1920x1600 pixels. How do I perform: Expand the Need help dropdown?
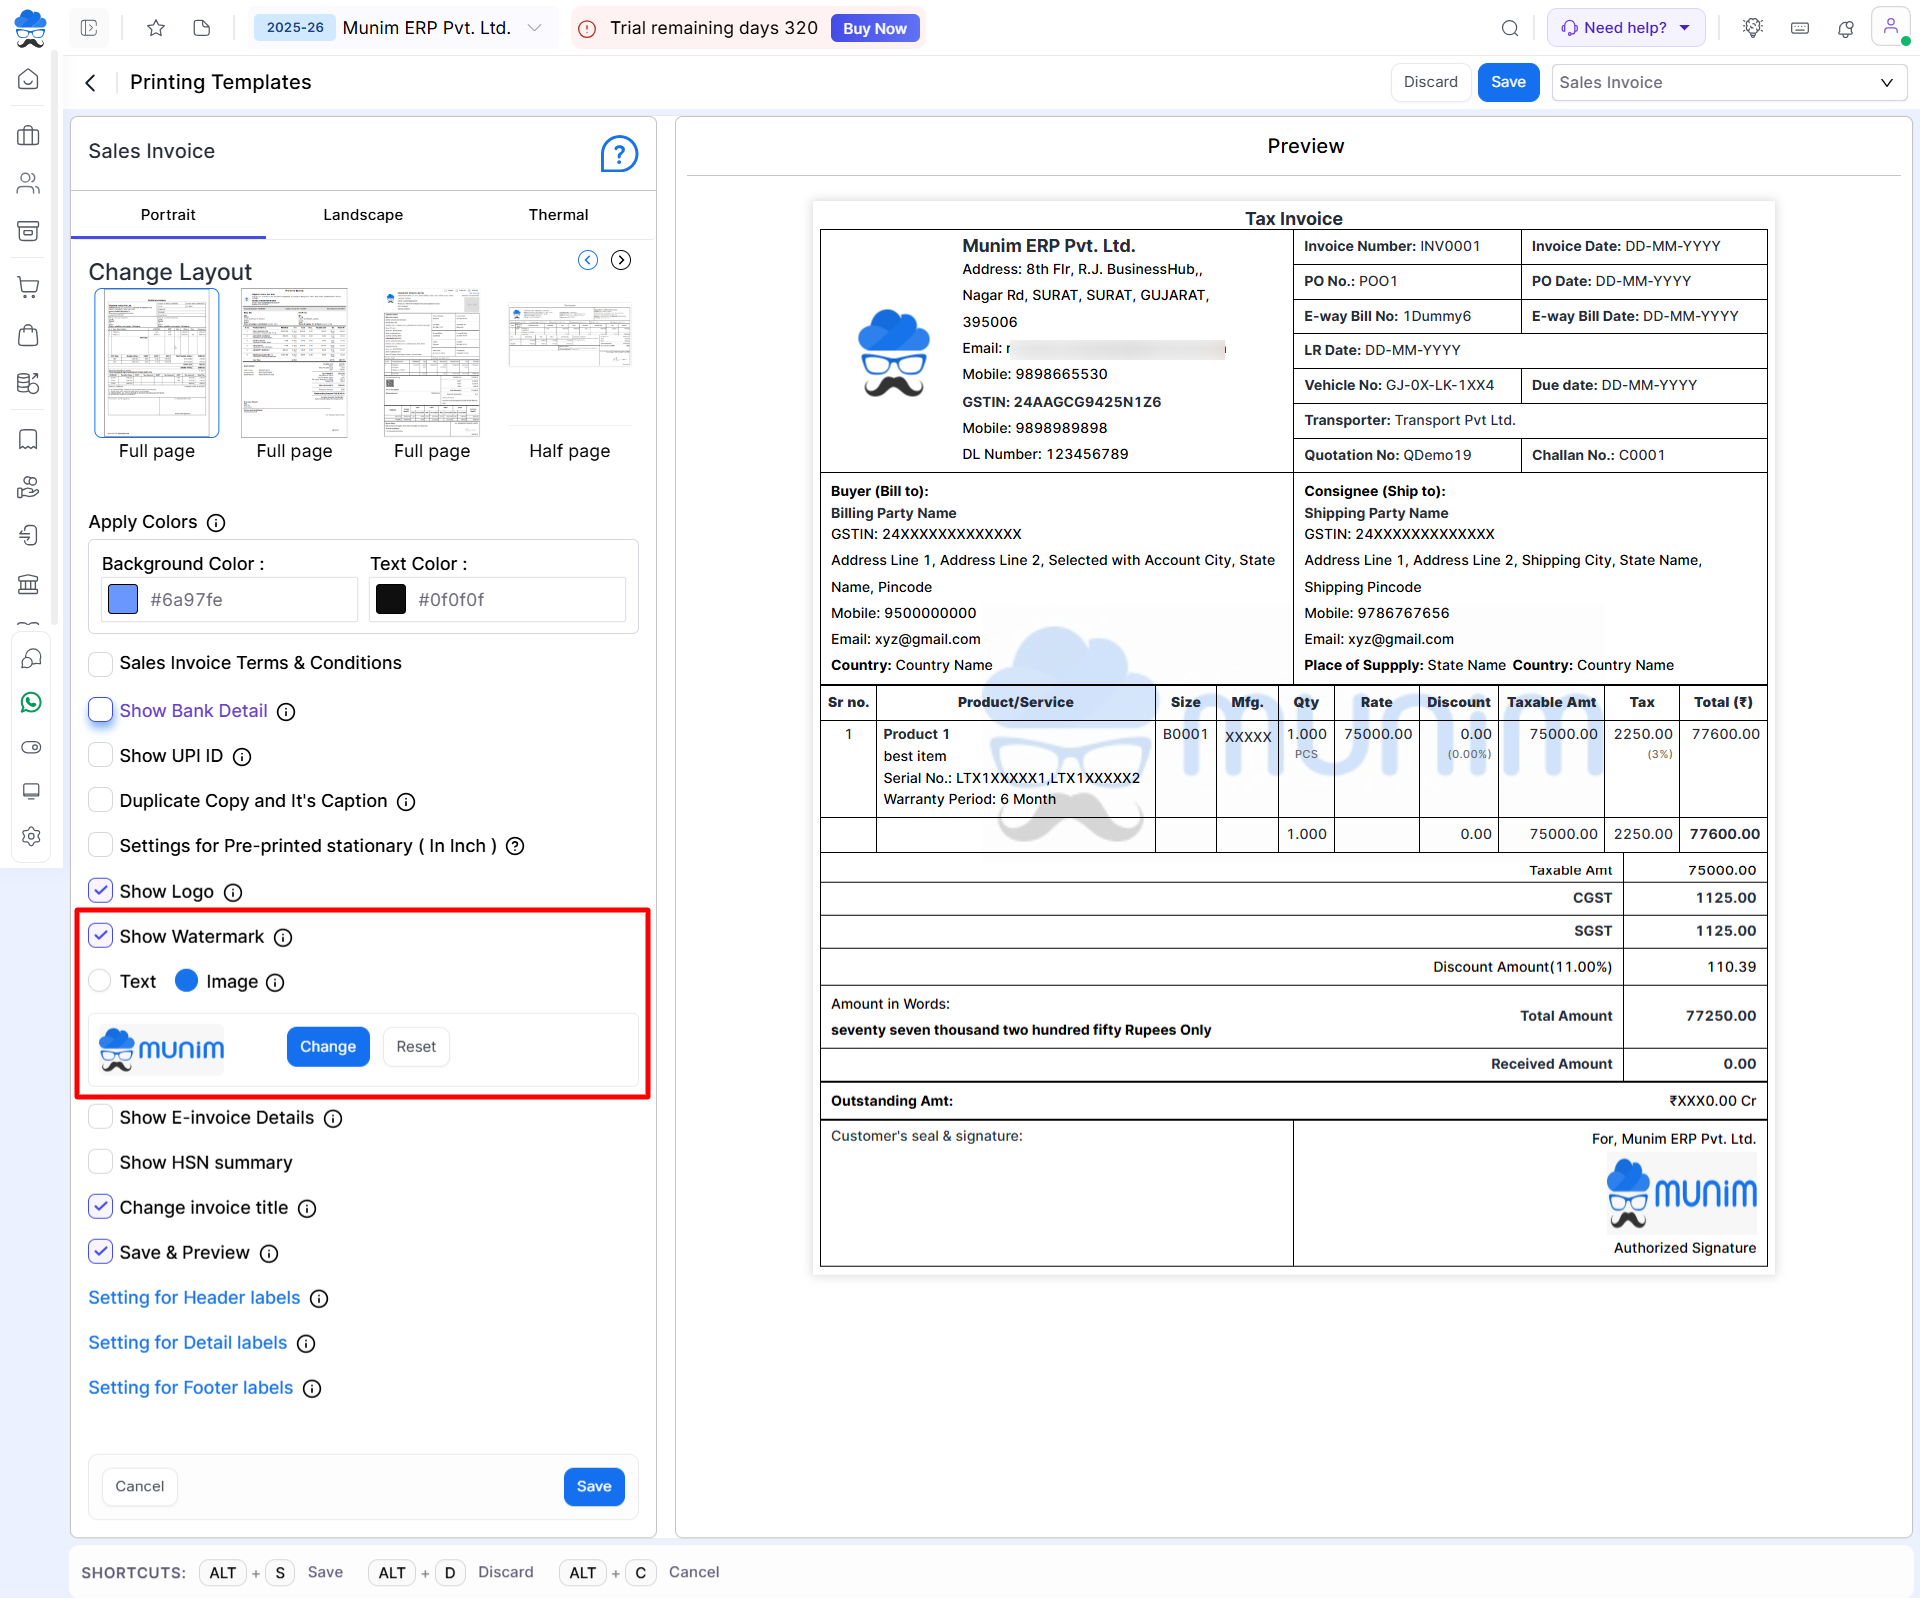point(1626,28)
